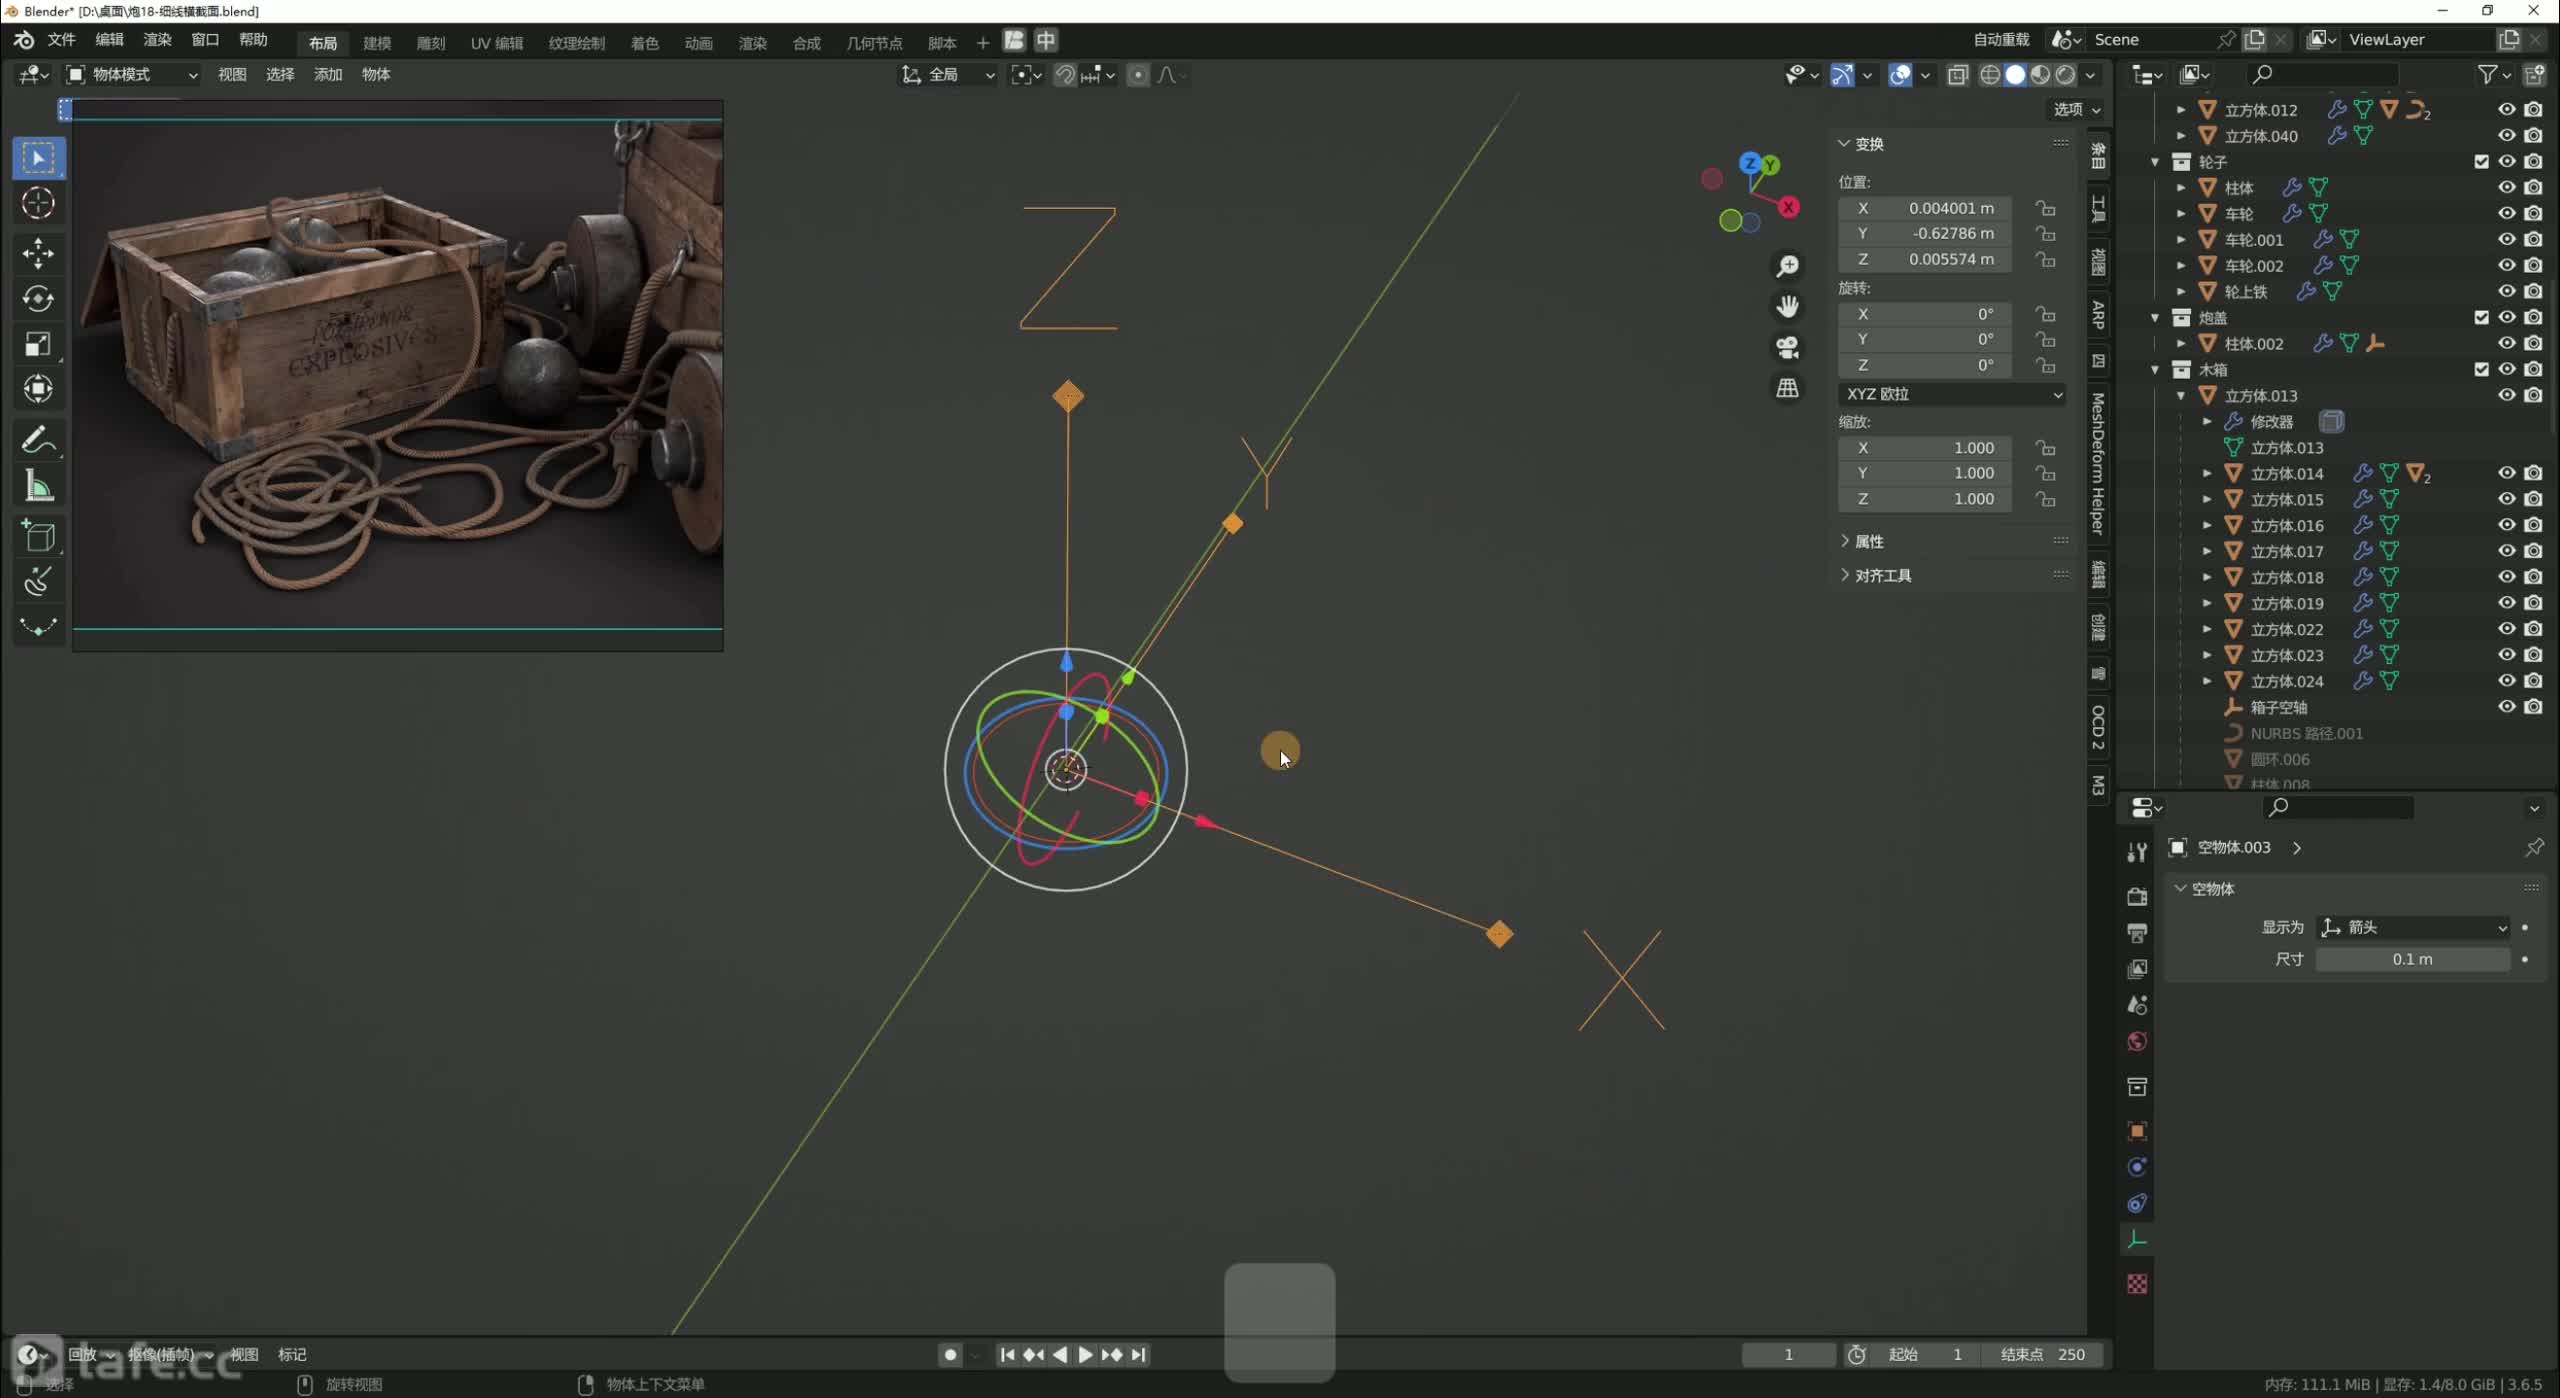Uncheck the 轮子 collection checkbox
Viewport: 2560px width, 1398px height.
2481,162
